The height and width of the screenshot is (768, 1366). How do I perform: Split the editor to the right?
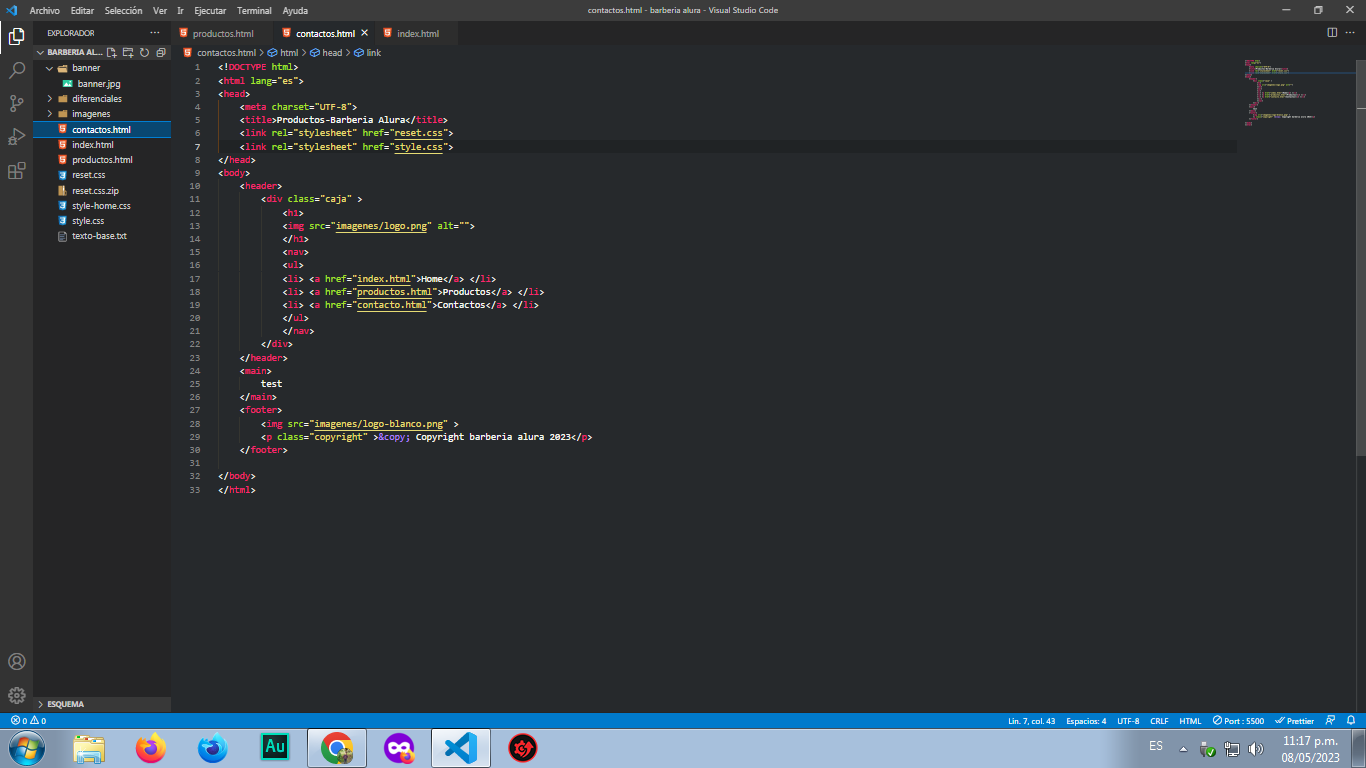[x=1332, y=33]
